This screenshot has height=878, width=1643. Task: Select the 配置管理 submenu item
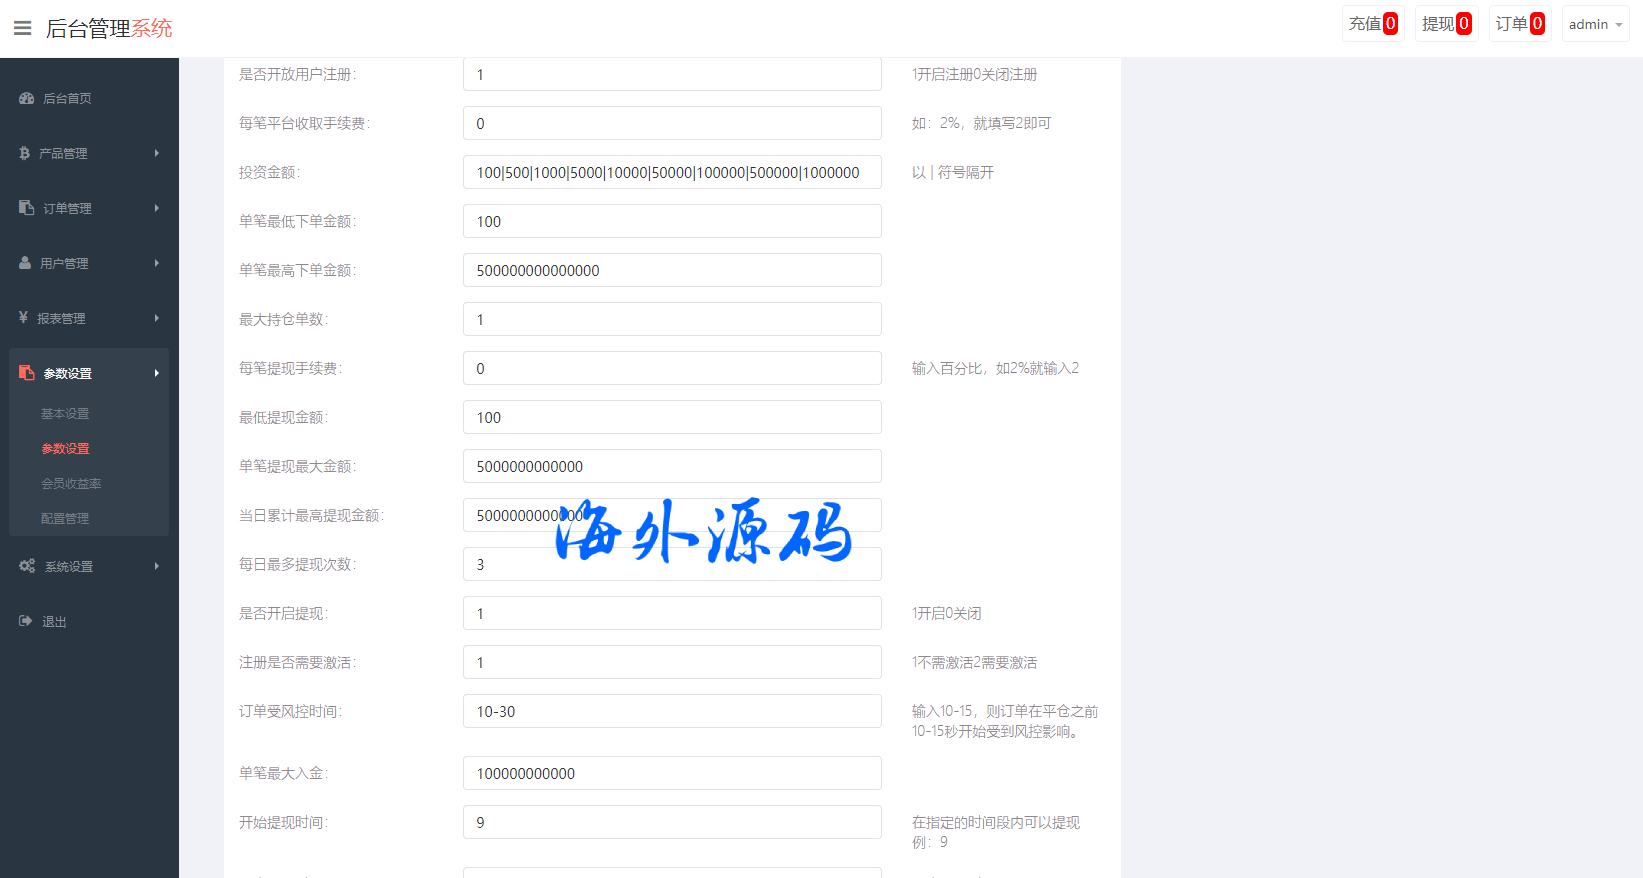65,519
